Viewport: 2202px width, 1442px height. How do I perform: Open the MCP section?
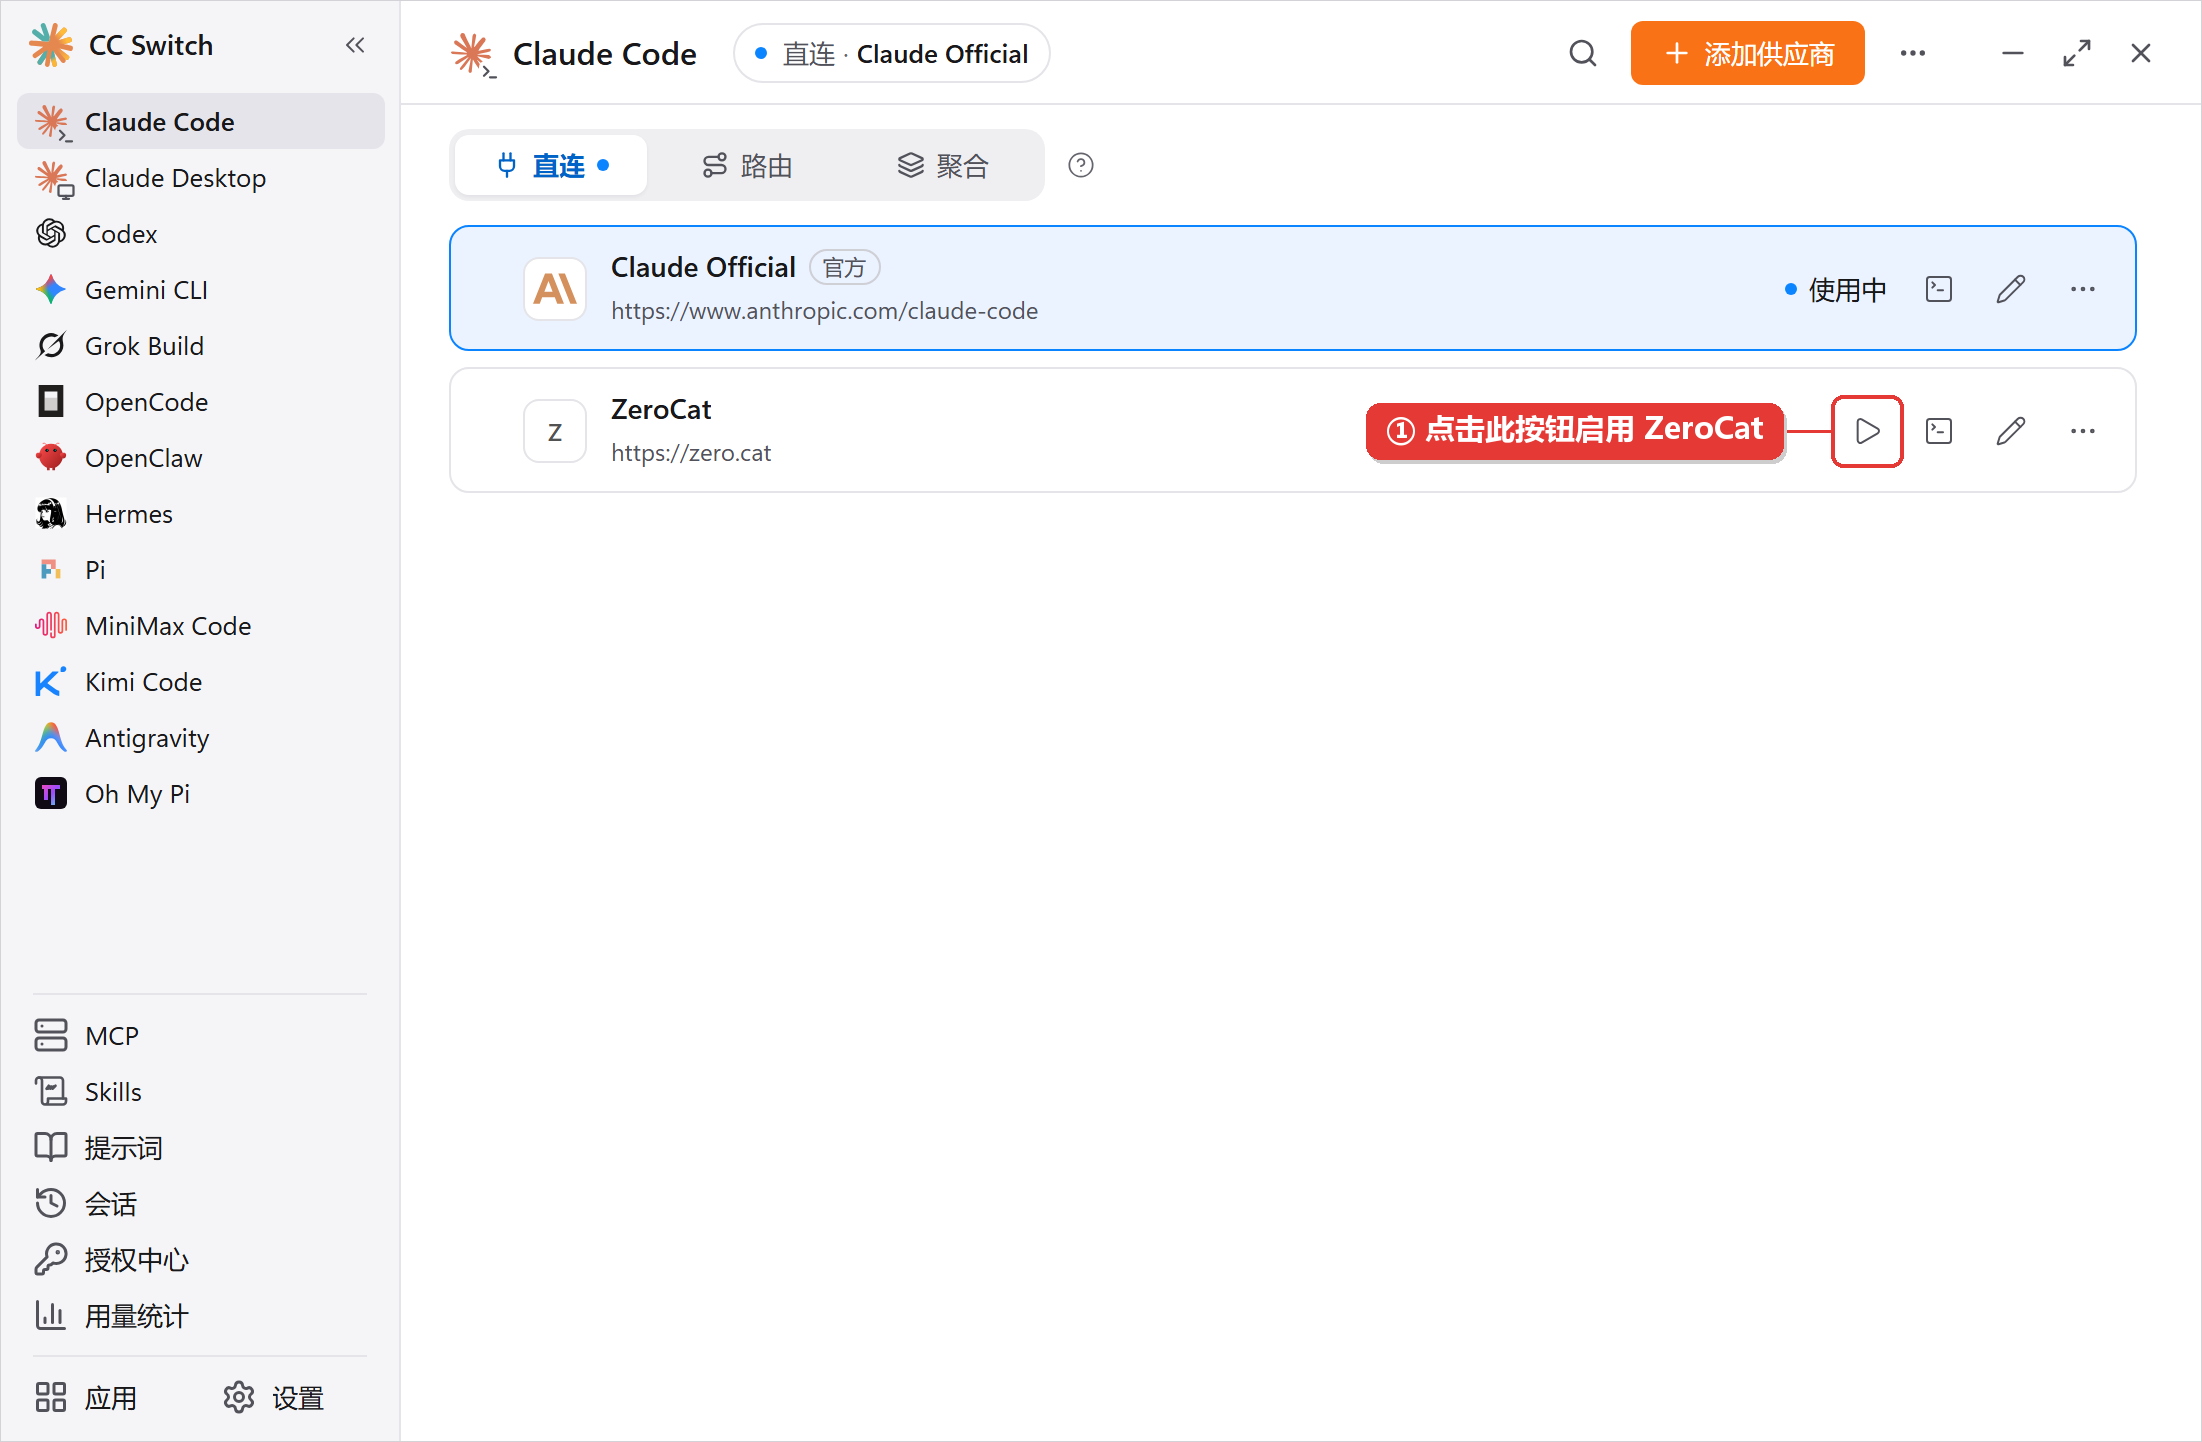coord(201,1036)
